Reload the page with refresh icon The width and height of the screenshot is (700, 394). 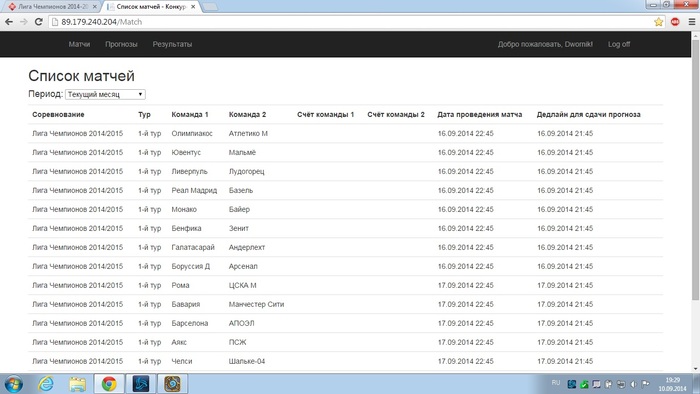pos(38,22)
